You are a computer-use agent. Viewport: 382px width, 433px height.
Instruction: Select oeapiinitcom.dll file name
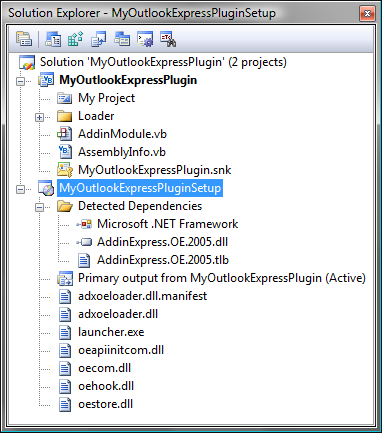coord(121,350)
